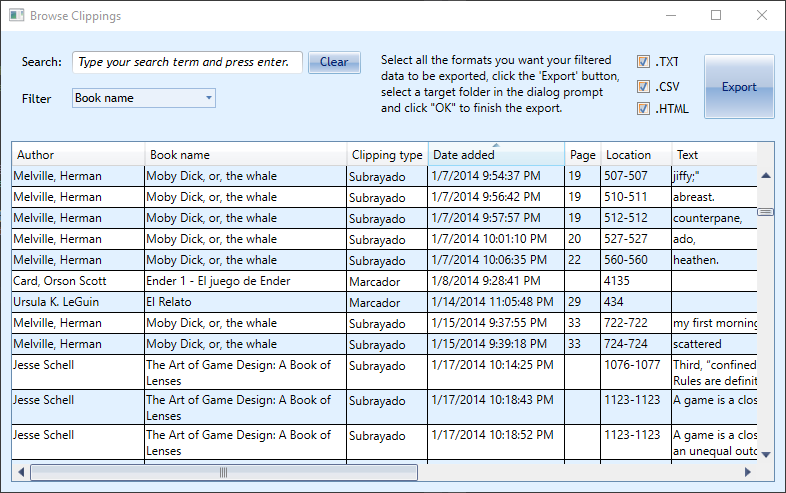This screenshot has height=493, width=786.
Task: Click text cell 'ado,'
Action: click(x=714, y=239)
